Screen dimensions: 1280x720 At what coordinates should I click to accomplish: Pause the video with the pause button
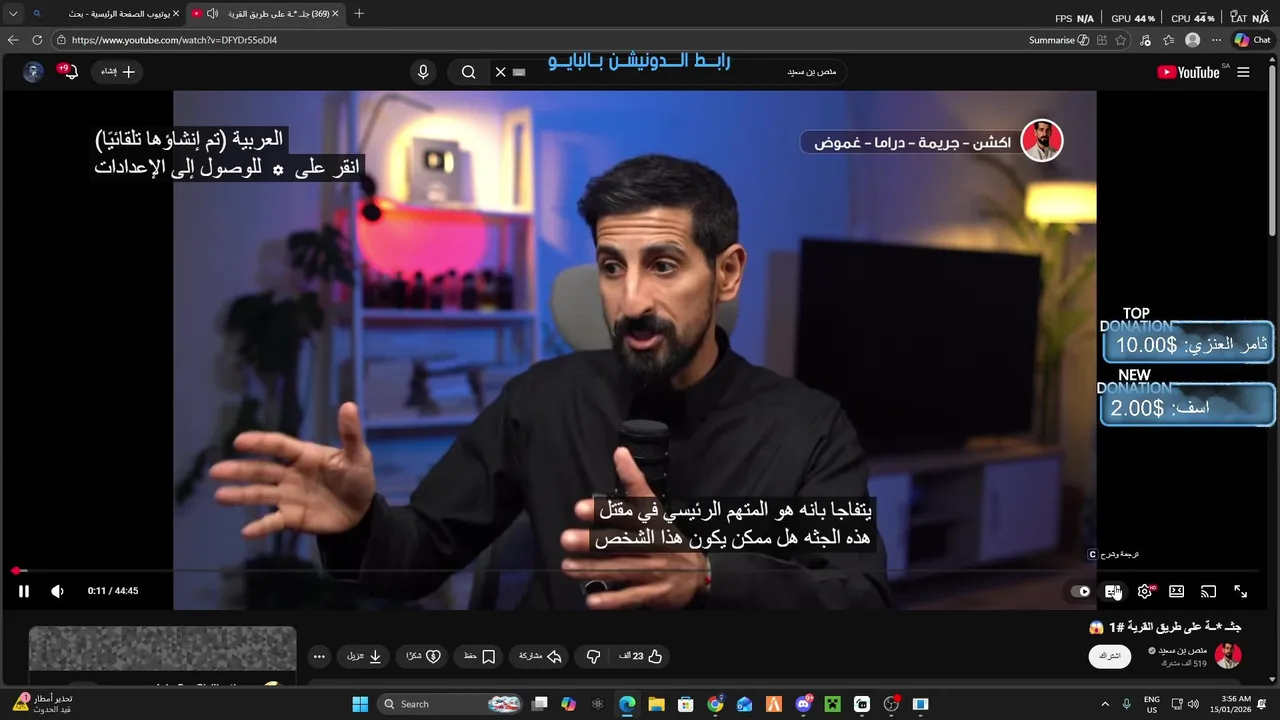(24, 591)
